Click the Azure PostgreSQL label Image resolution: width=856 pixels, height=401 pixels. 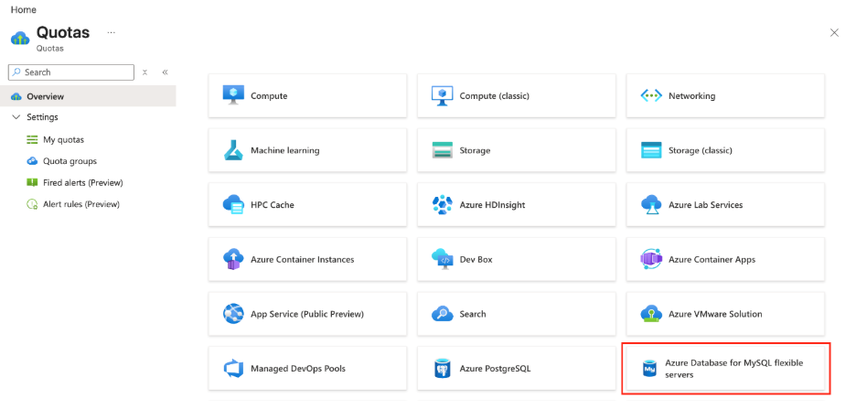(x=495, y=369)
